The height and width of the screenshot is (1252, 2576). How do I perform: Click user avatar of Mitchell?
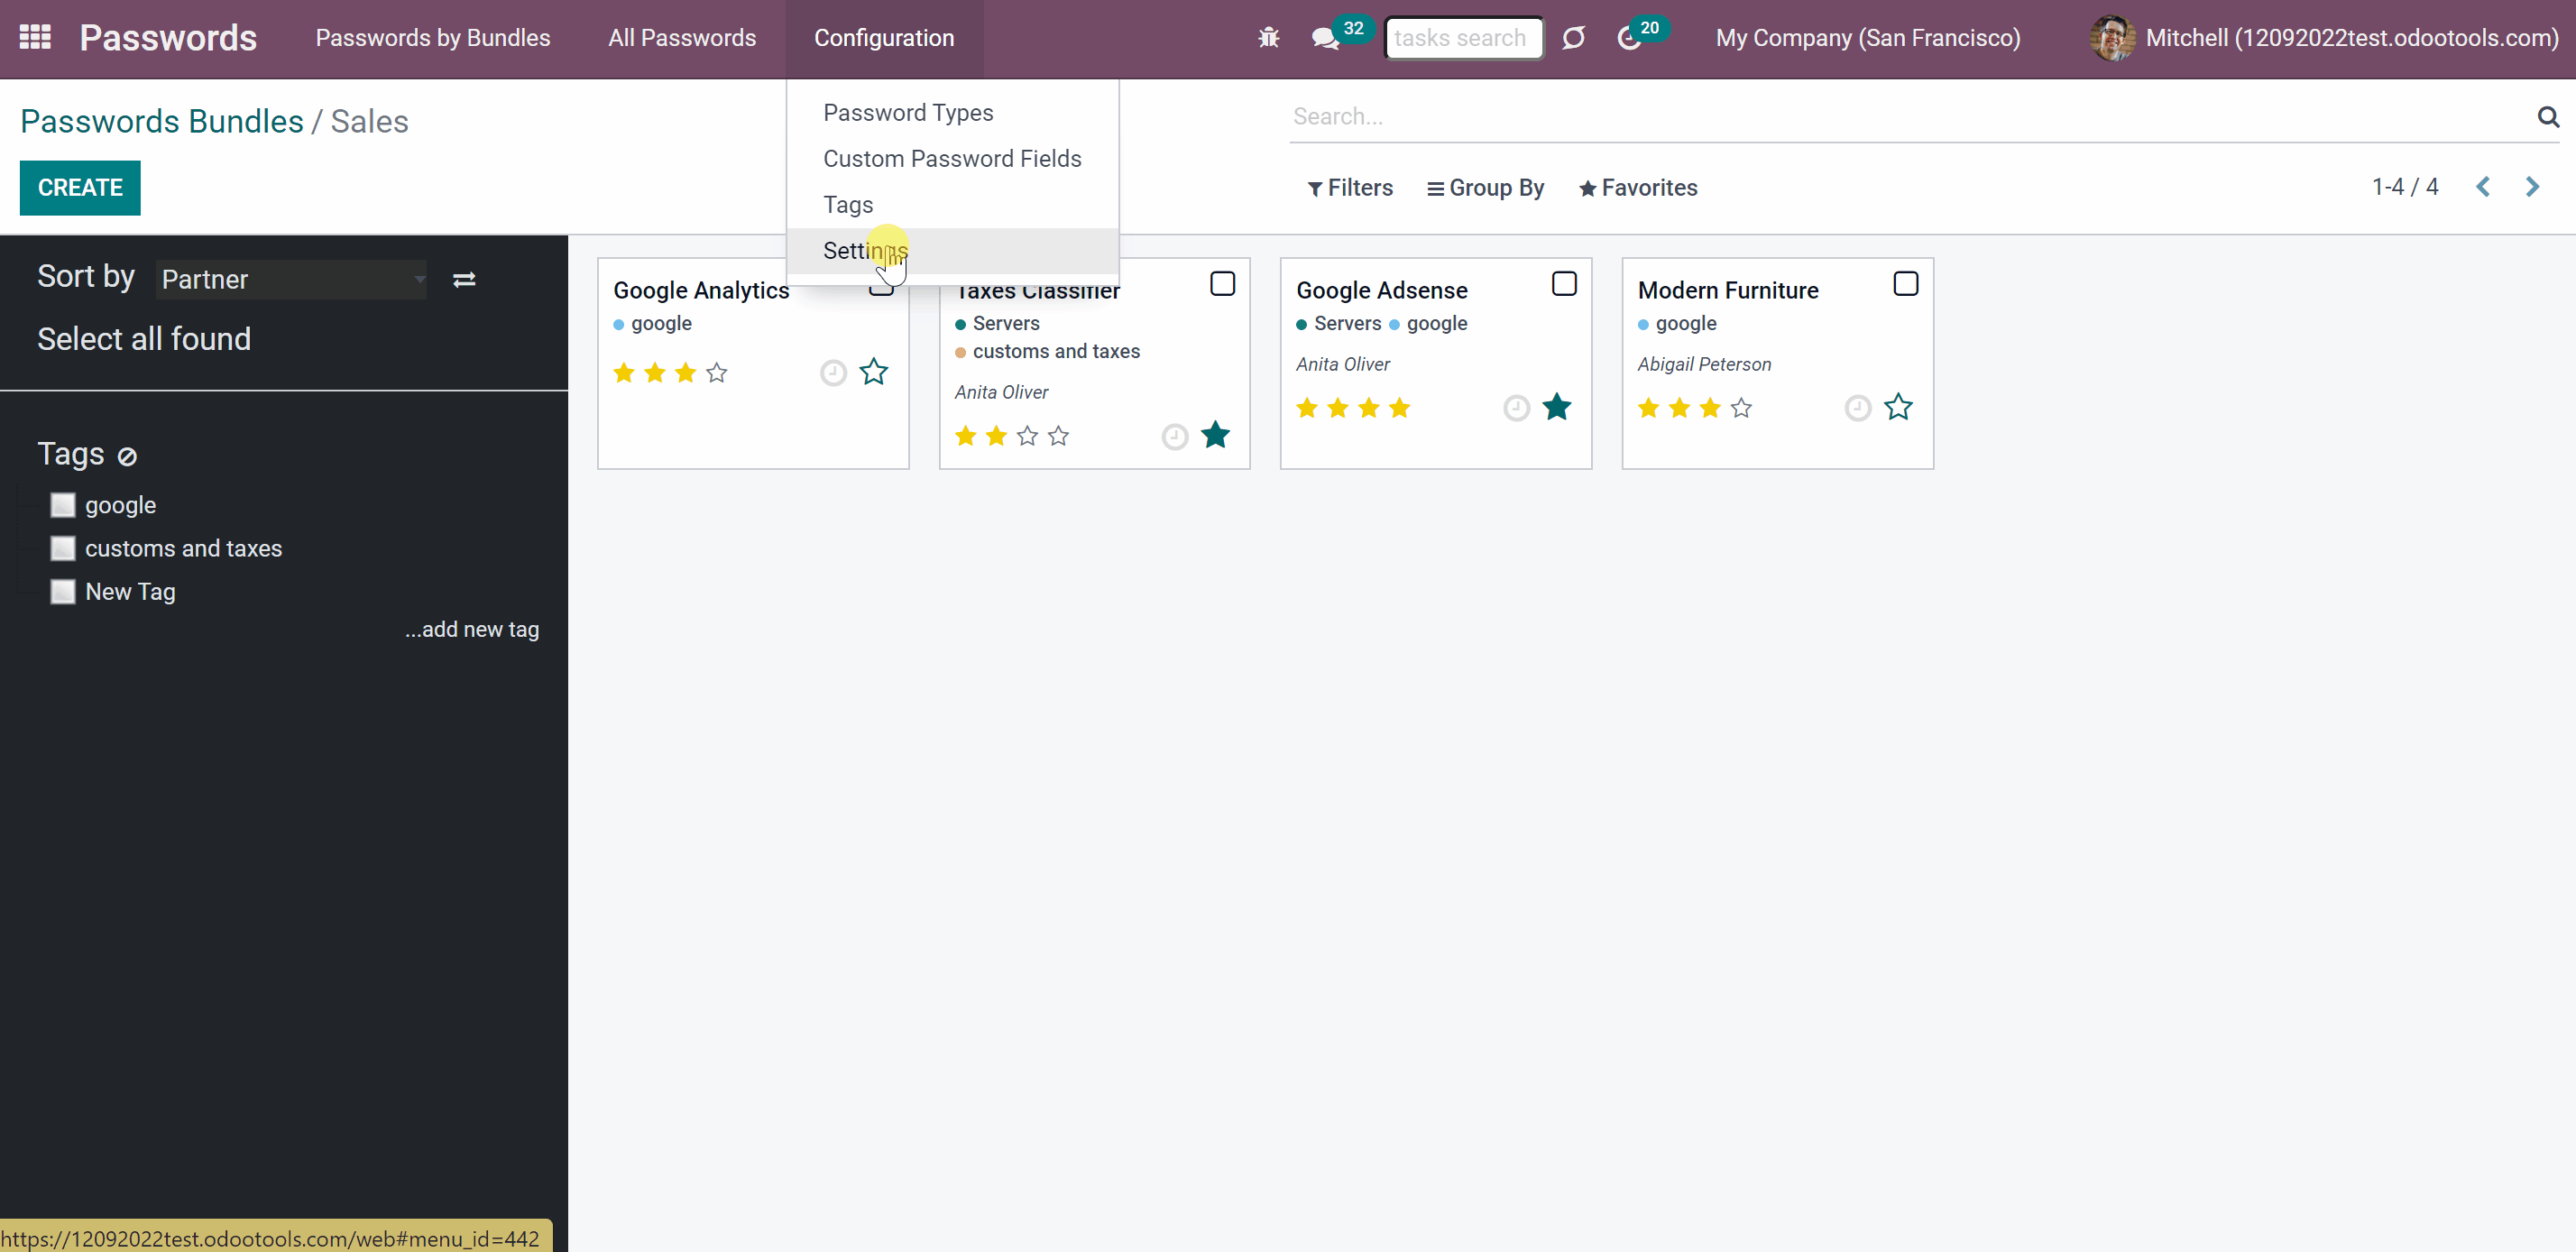[x=2112, y=38]
